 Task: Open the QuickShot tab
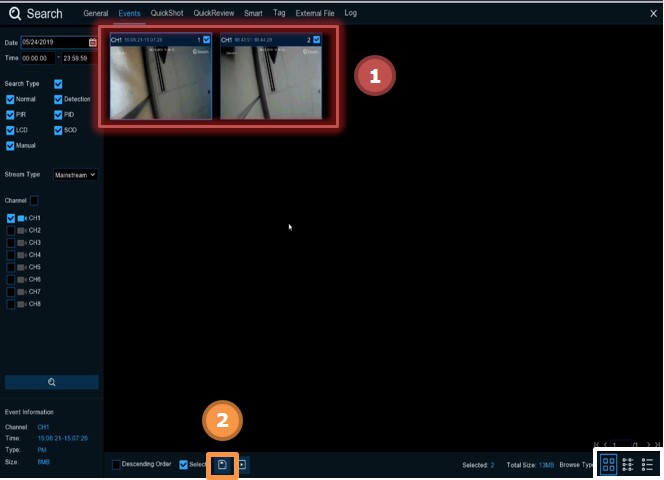pos(165,14)
